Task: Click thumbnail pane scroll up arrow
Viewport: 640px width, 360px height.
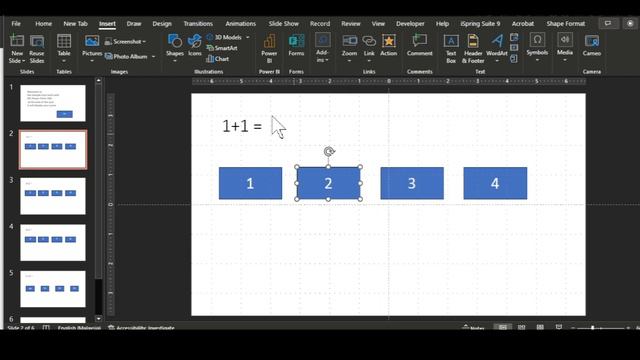Action: [98, 81]
